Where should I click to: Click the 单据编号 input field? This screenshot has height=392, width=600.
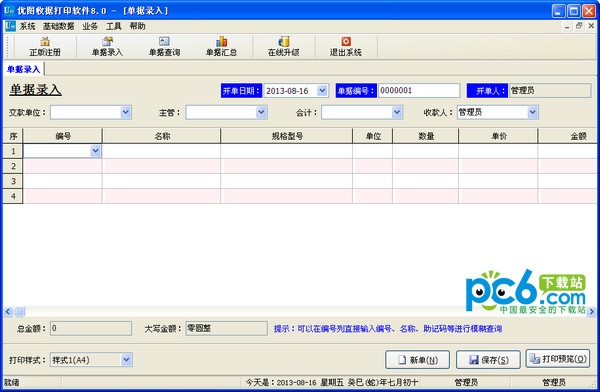(419, 91)
